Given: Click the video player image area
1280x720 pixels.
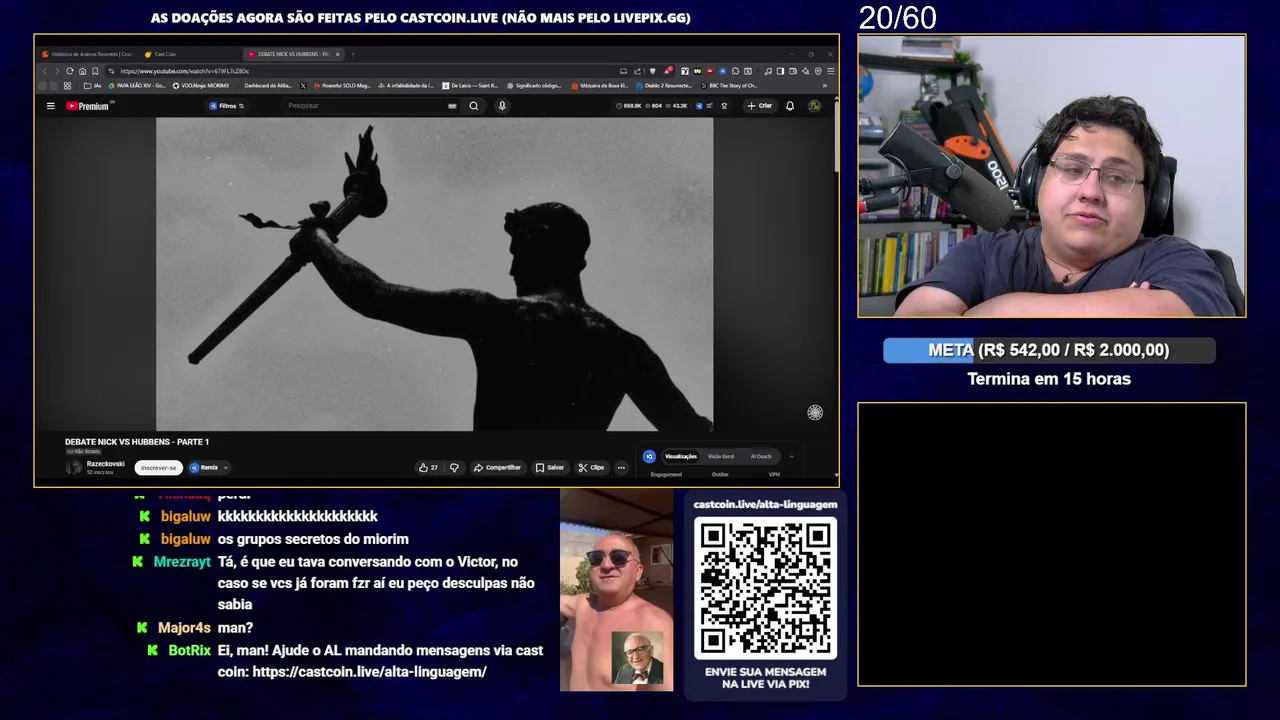Looking at the screenshot, I should [x=434, y=274].
